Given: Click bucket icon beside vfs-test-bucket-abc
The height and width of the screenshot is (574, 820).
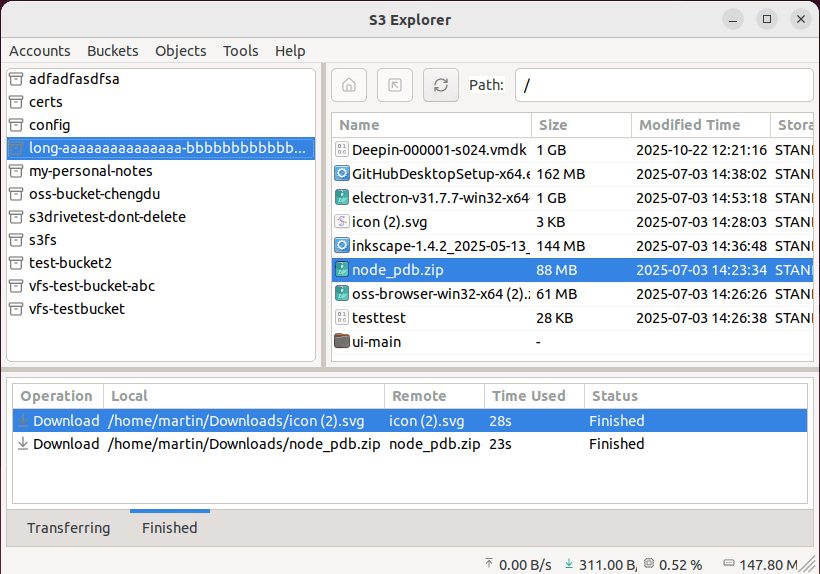Looking at the screenshot, I should [16, 286].
